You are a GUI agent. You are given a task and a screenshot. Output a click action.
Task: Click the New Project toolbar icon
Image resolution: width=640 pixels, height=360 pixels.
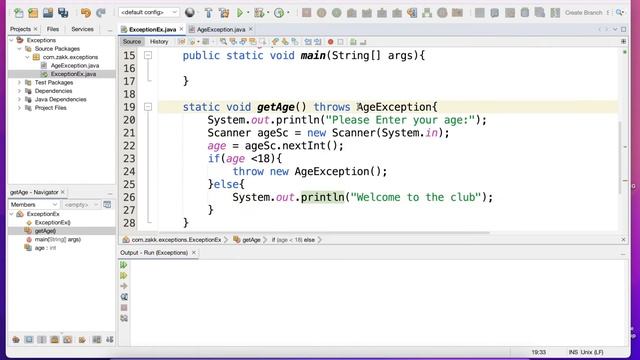click(x=33, y=13)
